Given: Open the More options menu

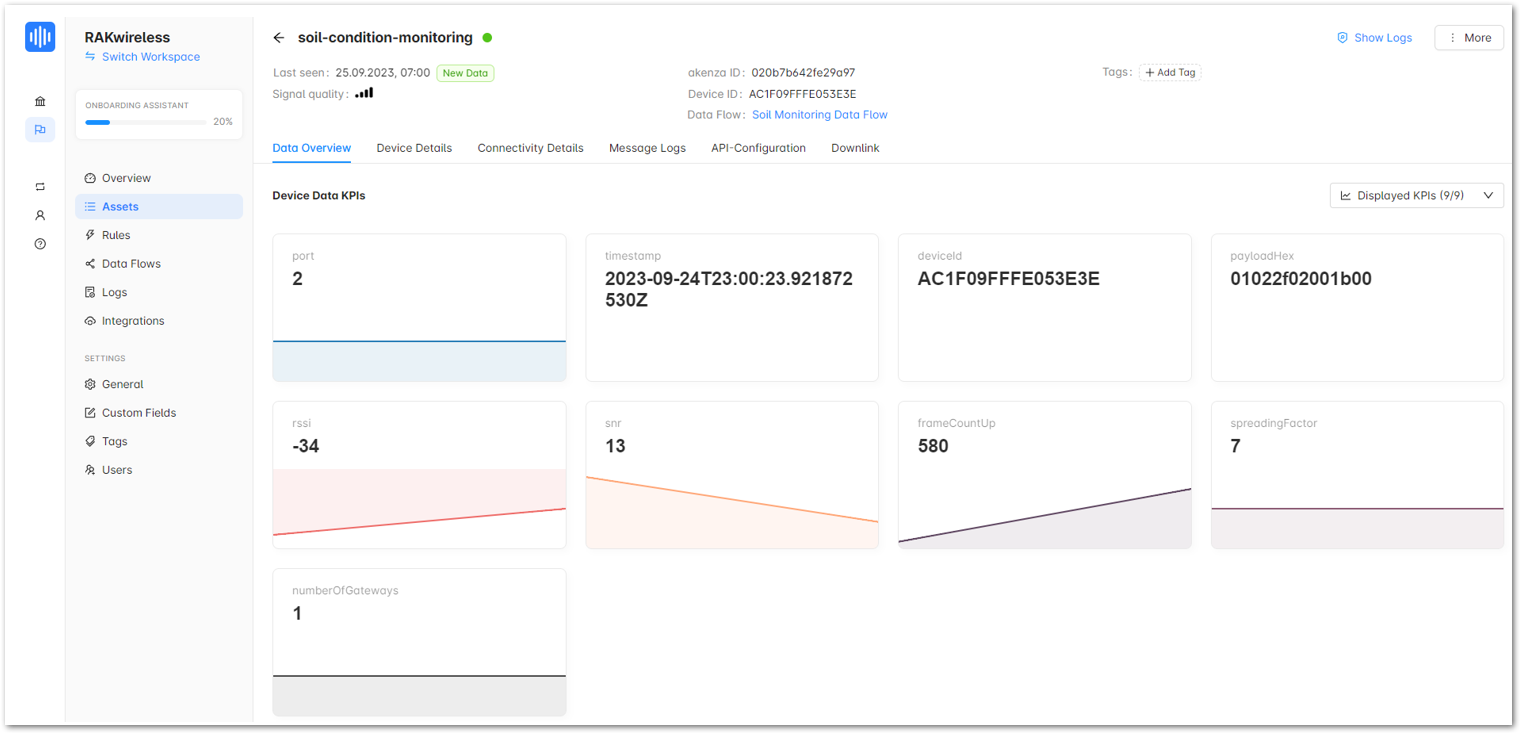Looking at the screenshot, I should click(1468, 38).
